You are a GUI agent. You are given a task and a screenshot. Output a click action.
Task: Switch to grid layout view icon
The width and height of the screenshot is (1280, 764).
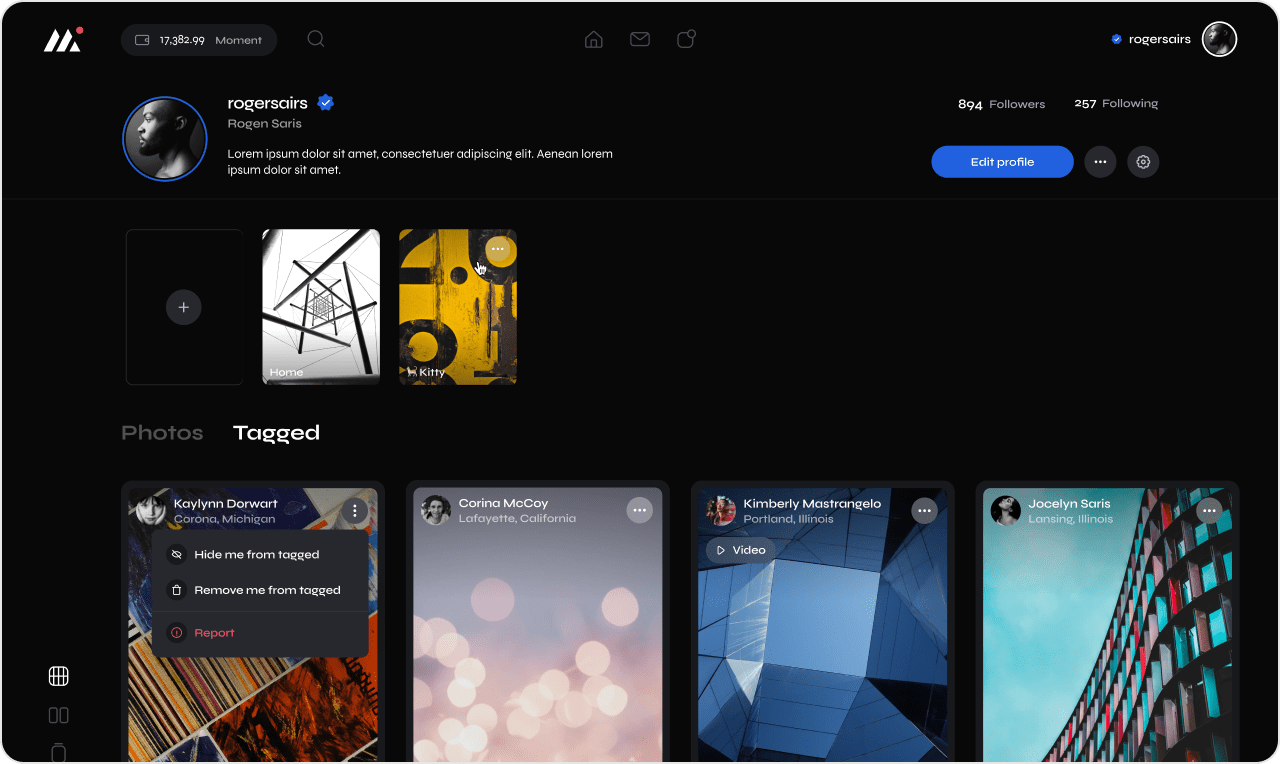59,676
